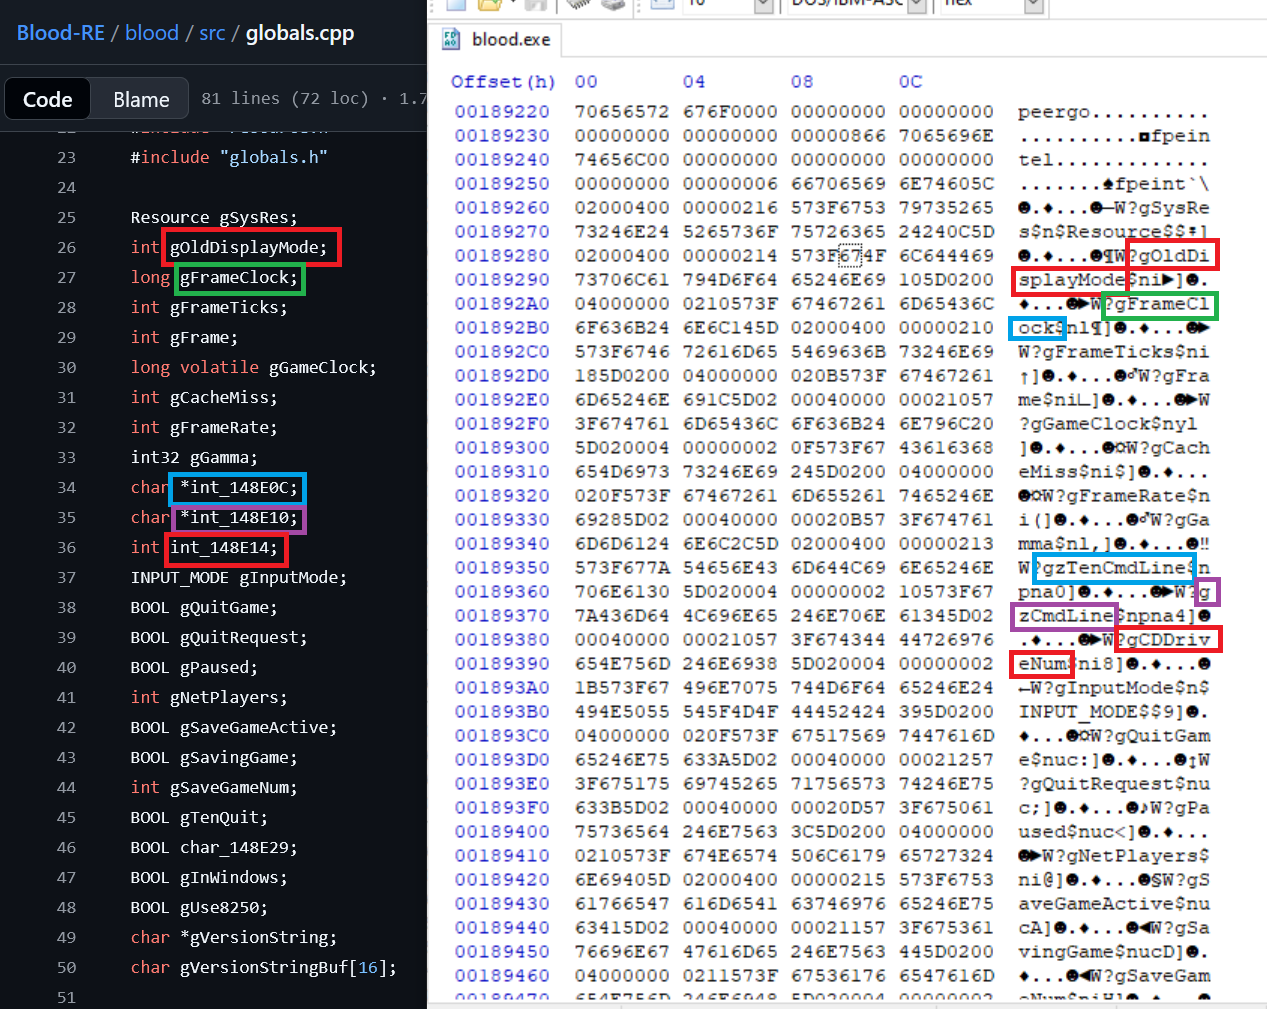Viewport: 1267px width, 1009px height.
Task: Switch to the Blame view tab
Action: [141, 99]
